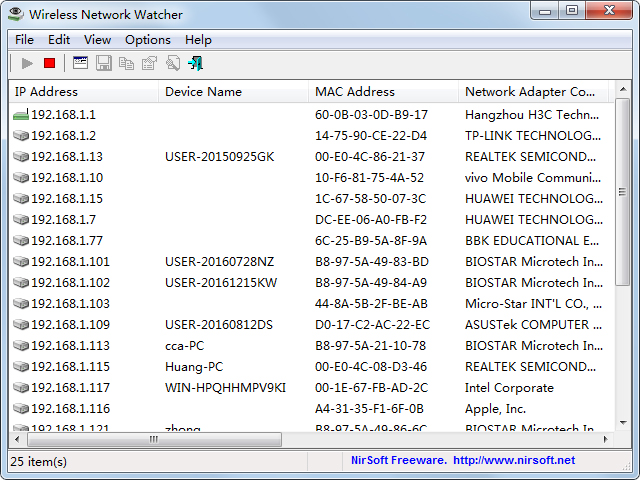The height and width of the screenshot is (480, 640).
Task: Click MAC address 60-0B-03-0D-B9-17
Action: tap(371, 115)
